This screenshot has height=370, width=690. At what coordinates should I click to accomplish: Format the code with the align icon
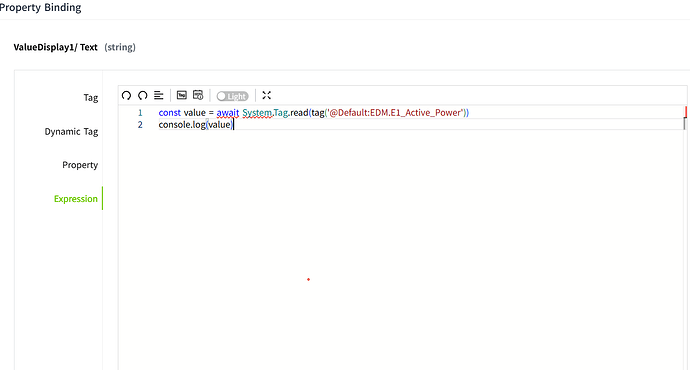point(158,95)
